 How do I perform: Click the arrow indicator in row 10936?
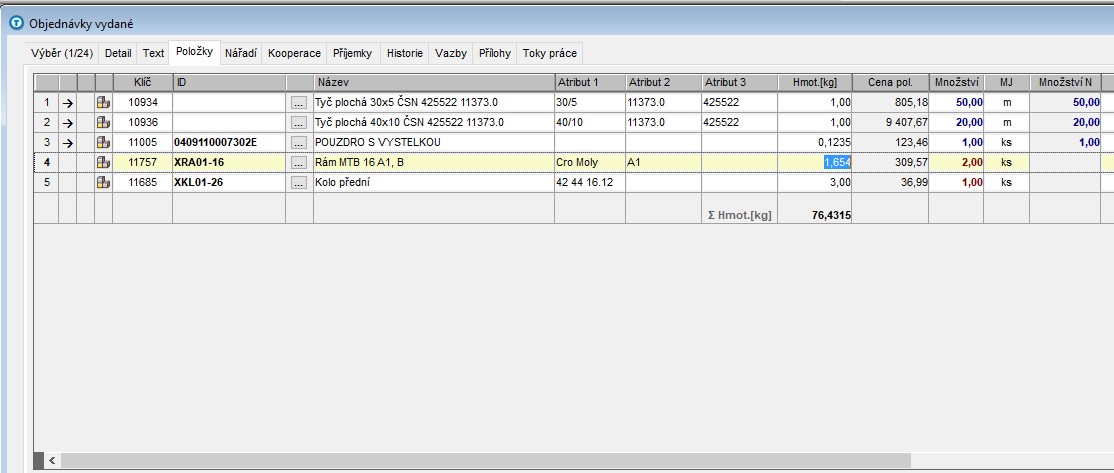click(x=67, y=122)
